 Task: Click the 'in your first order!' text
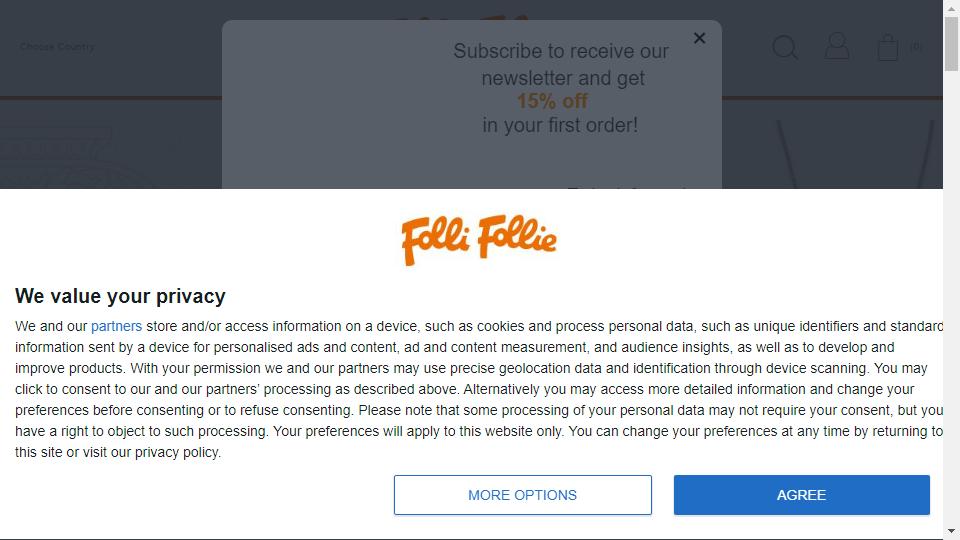click(x=560, y=126)
